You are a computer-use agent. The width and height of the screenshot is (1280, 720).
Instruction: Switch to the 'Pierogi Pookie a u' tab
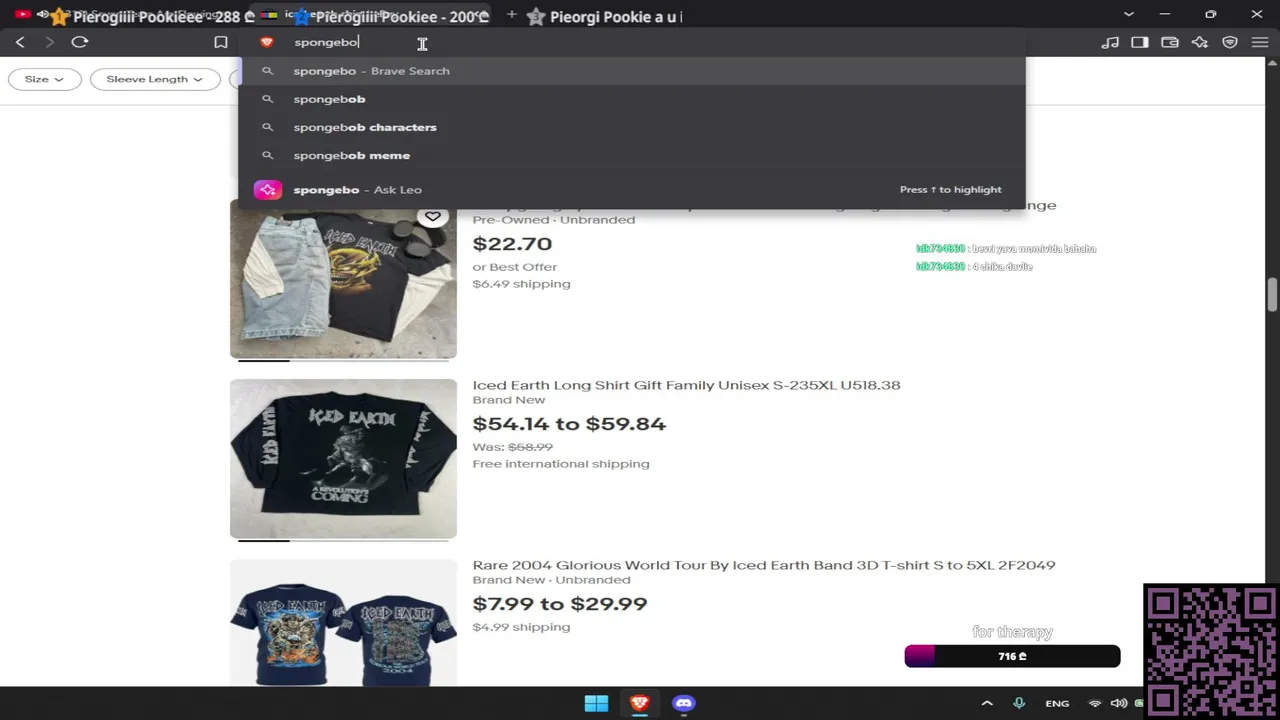(607, 16)
